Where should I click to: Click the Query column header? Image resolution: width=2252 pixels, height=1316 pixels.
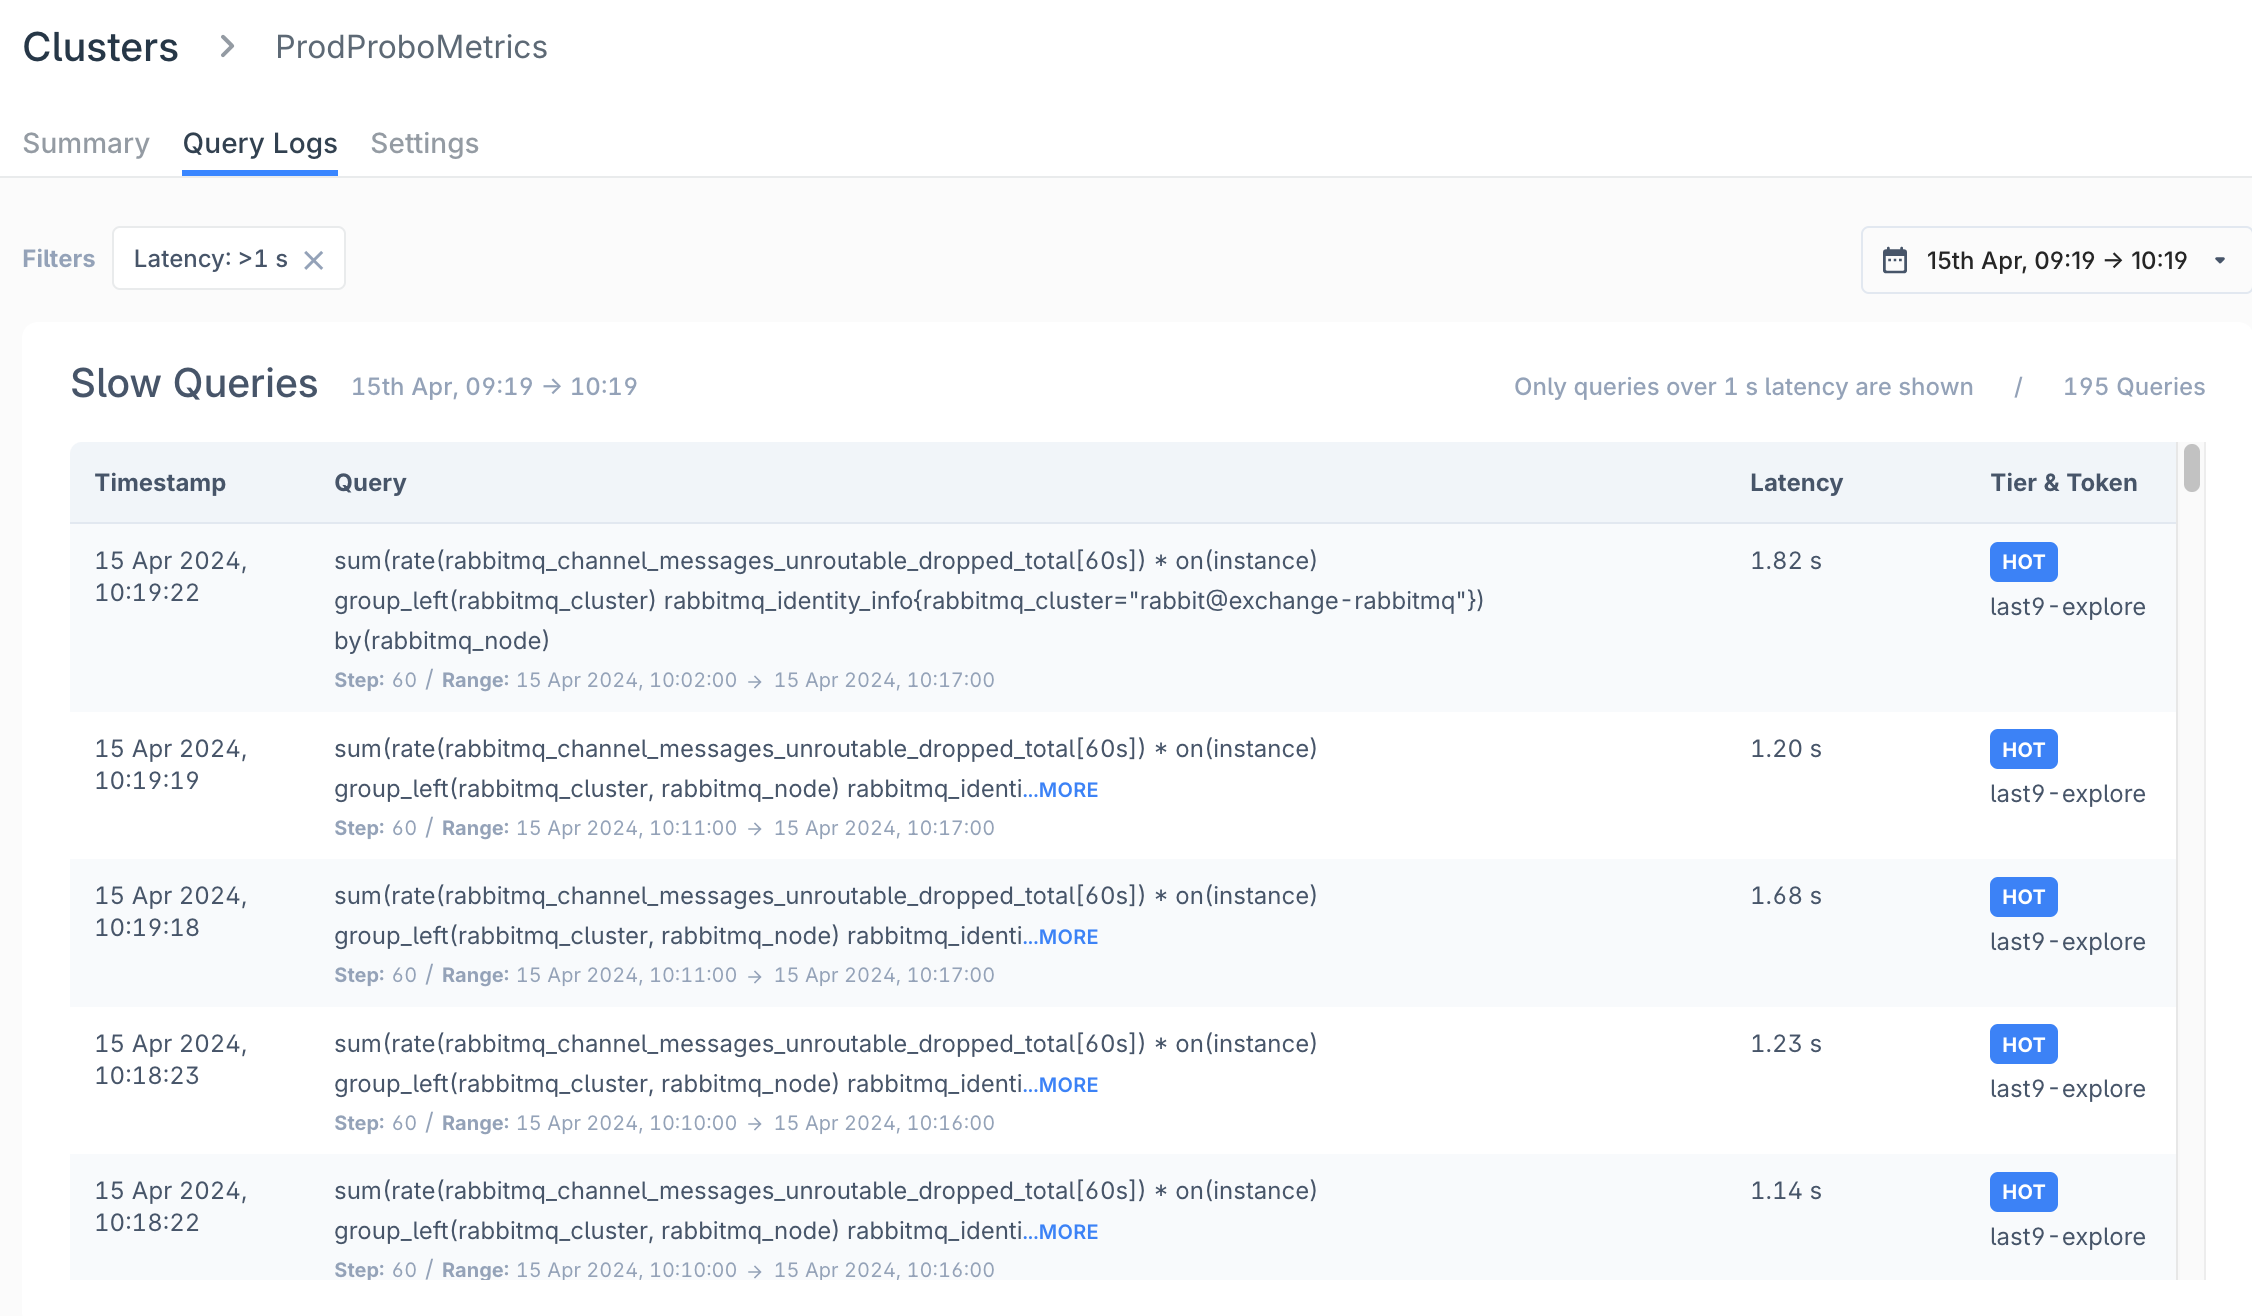370,483
